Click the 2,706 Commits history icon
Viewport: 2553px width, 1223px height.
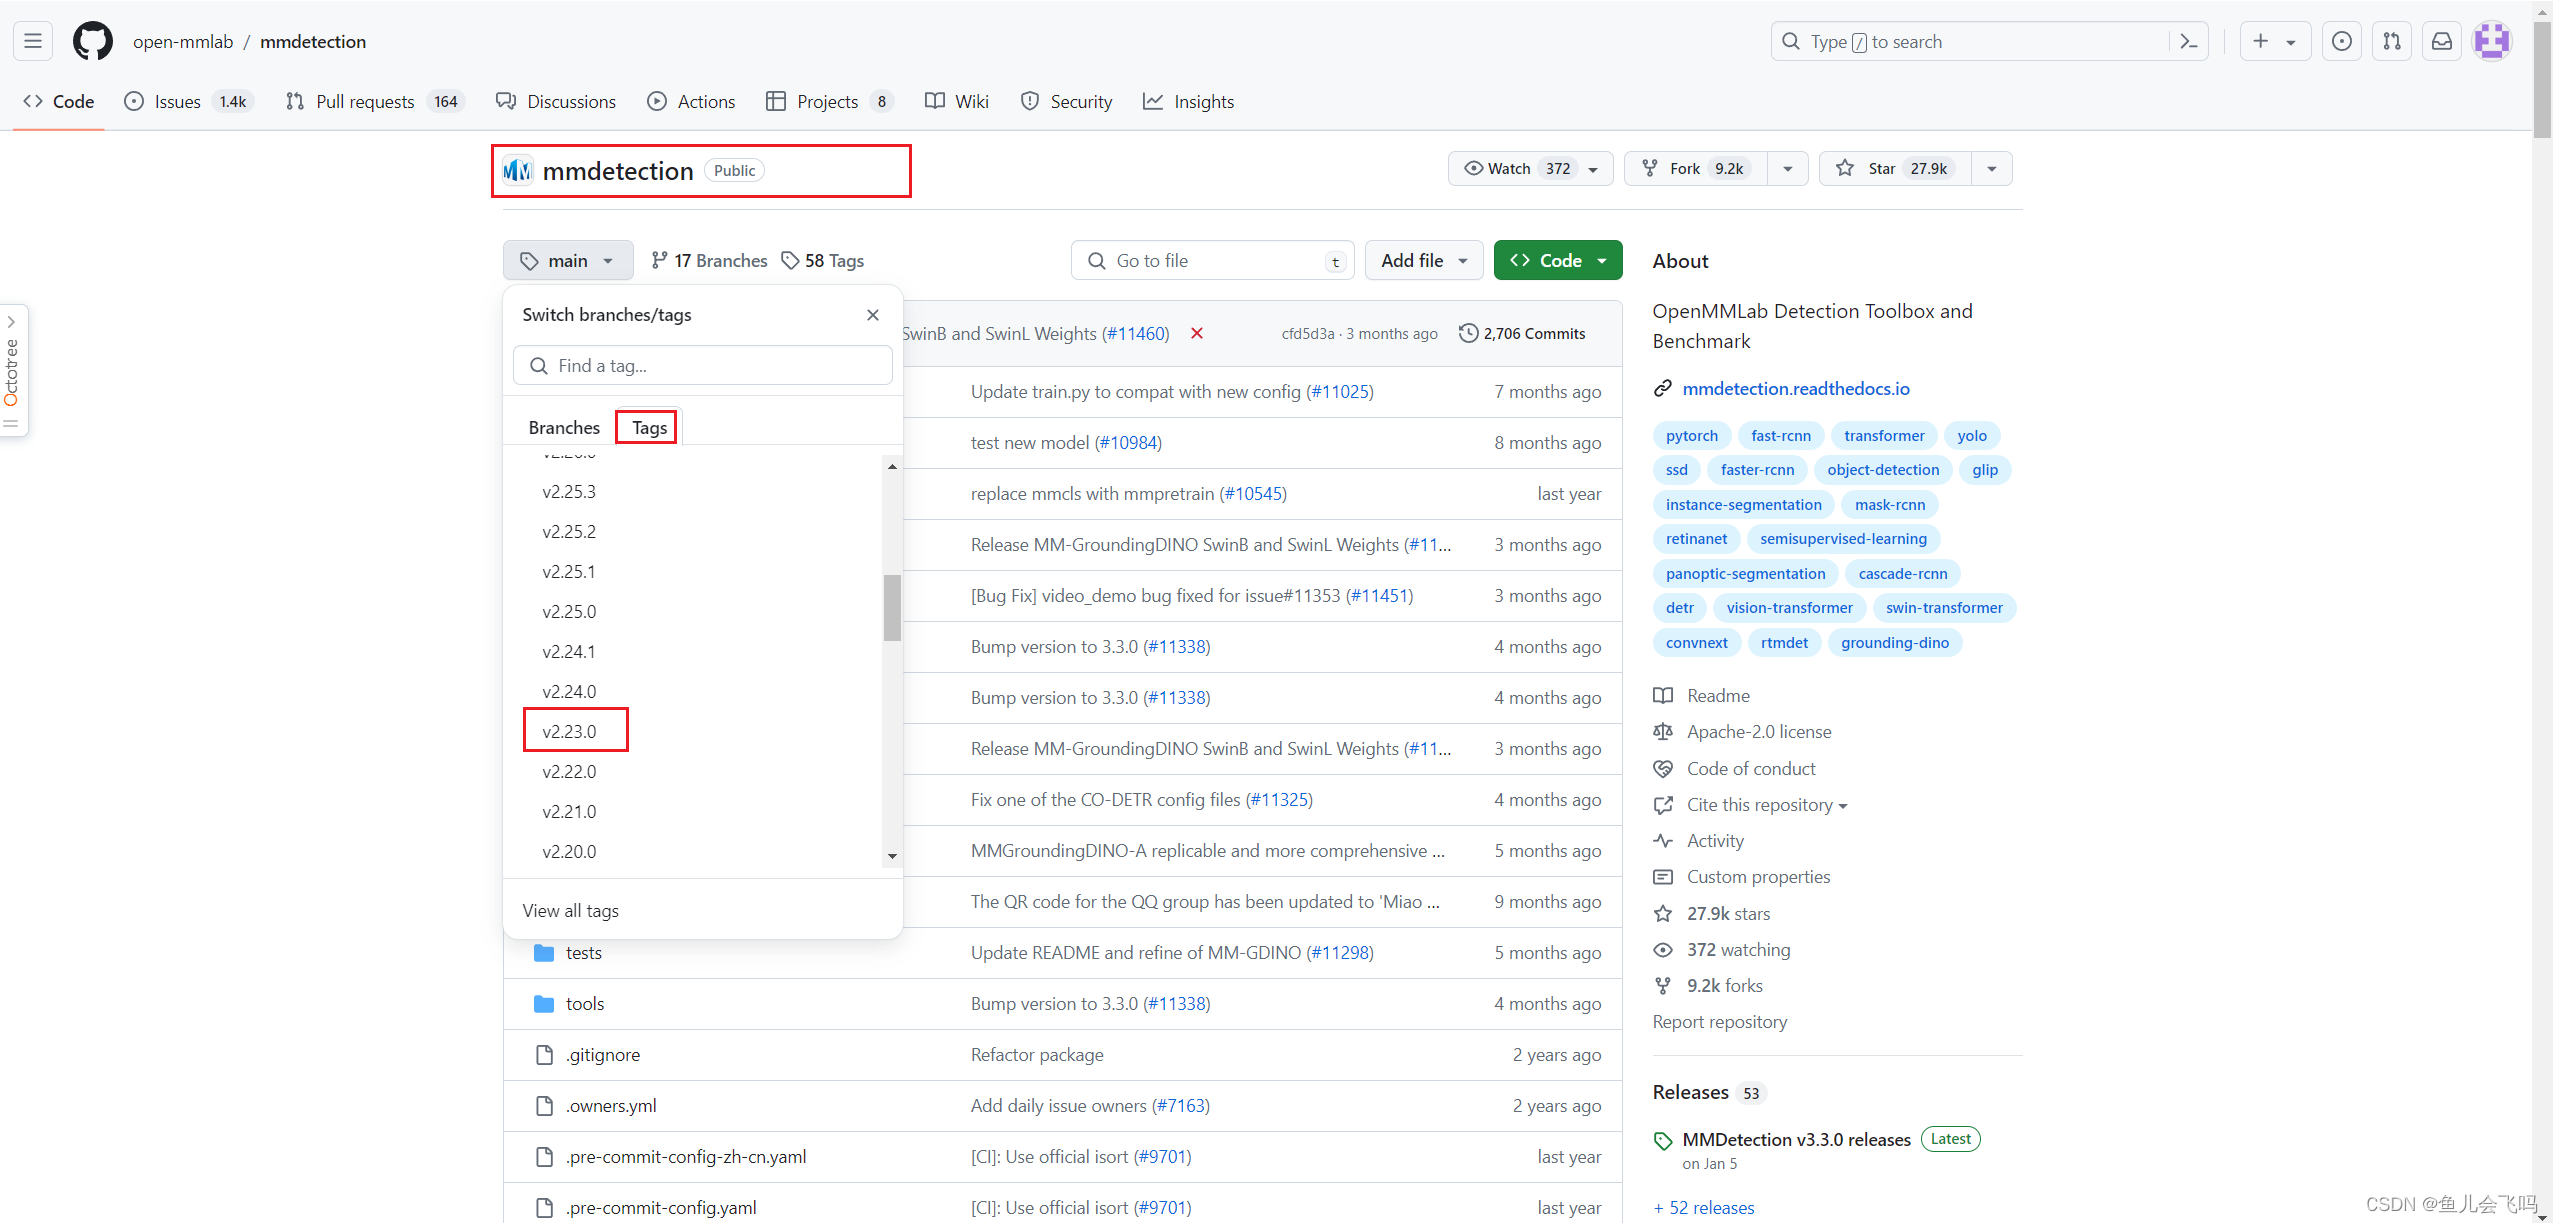coord(1468,333)
